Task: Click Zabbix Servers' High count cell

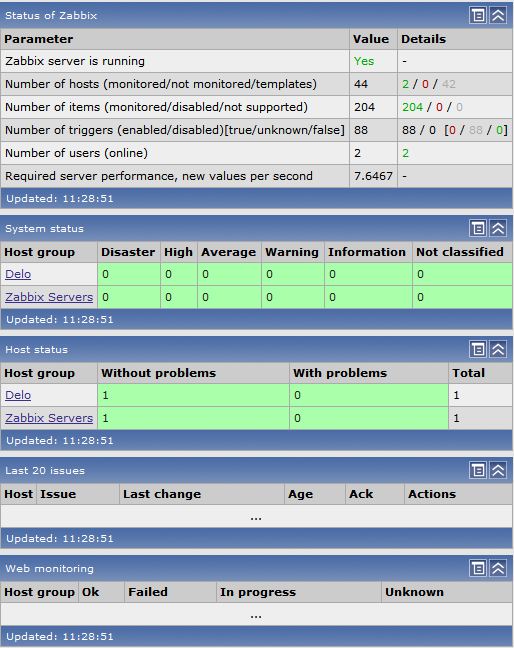Action: click(179, 297)
